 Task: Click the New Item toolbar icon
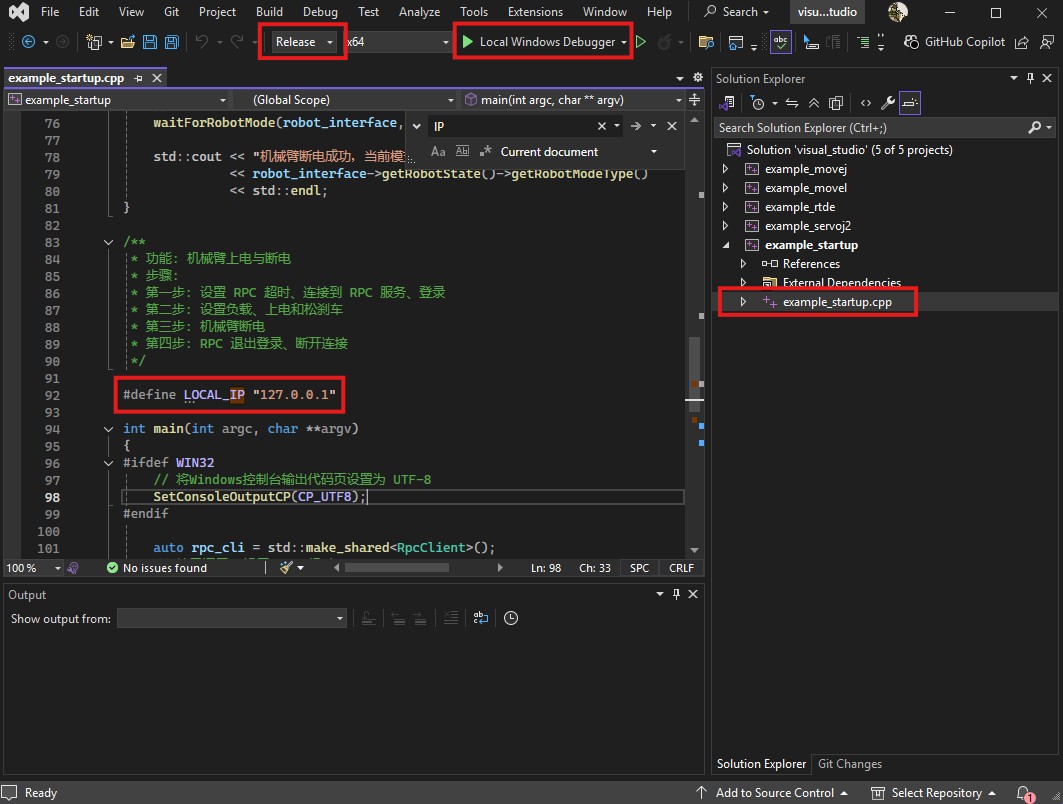94,42
